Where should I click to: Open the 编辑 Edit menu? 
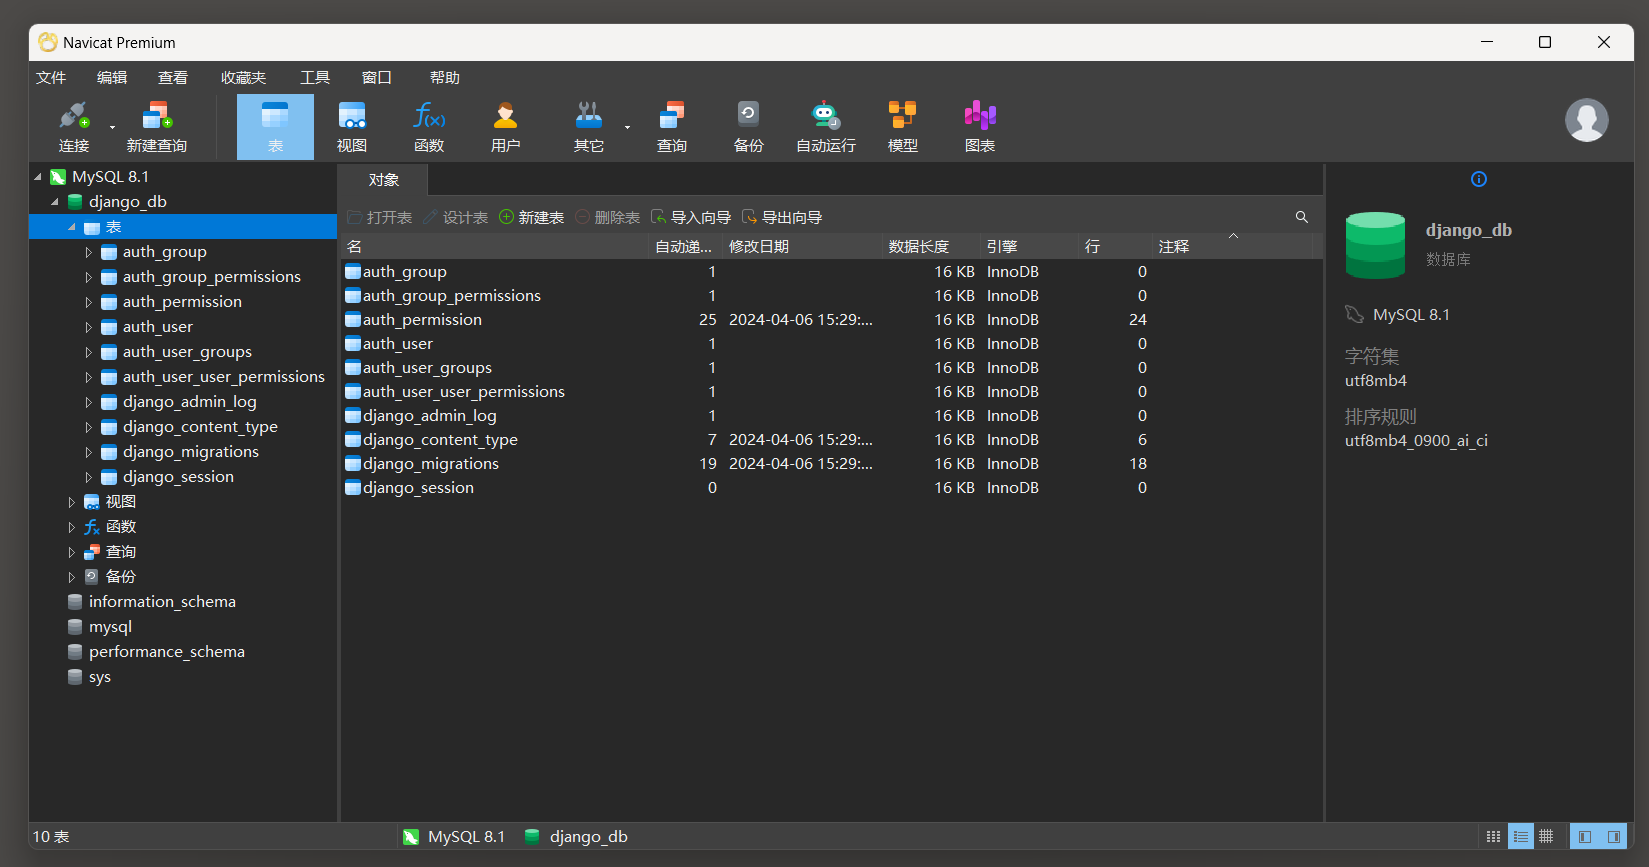coord(112,78)
